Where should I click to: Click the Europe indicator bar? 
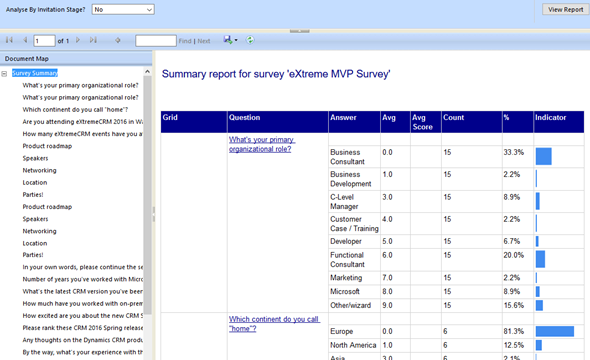click(x=555, y=331)
